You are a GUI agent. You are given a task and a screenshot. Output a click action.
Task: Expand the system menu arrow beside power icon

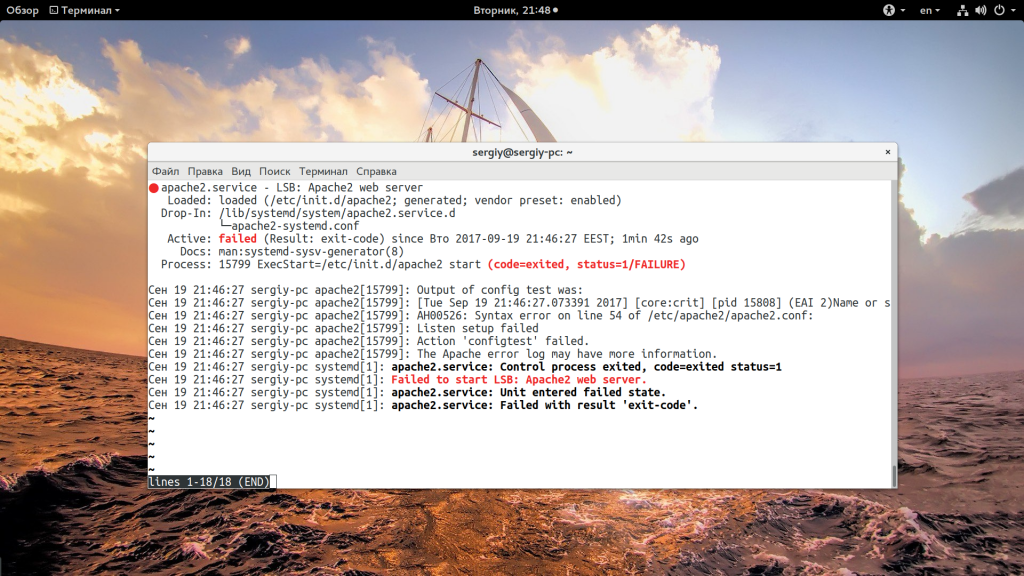coord(1012,10)
